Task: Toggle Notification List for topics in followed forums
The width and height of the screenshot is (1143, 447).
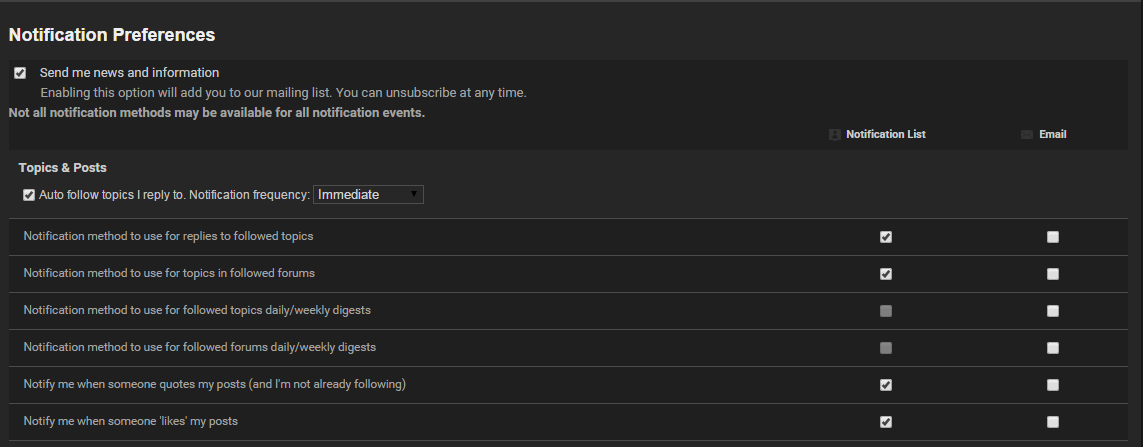Action: click(886, 274)
